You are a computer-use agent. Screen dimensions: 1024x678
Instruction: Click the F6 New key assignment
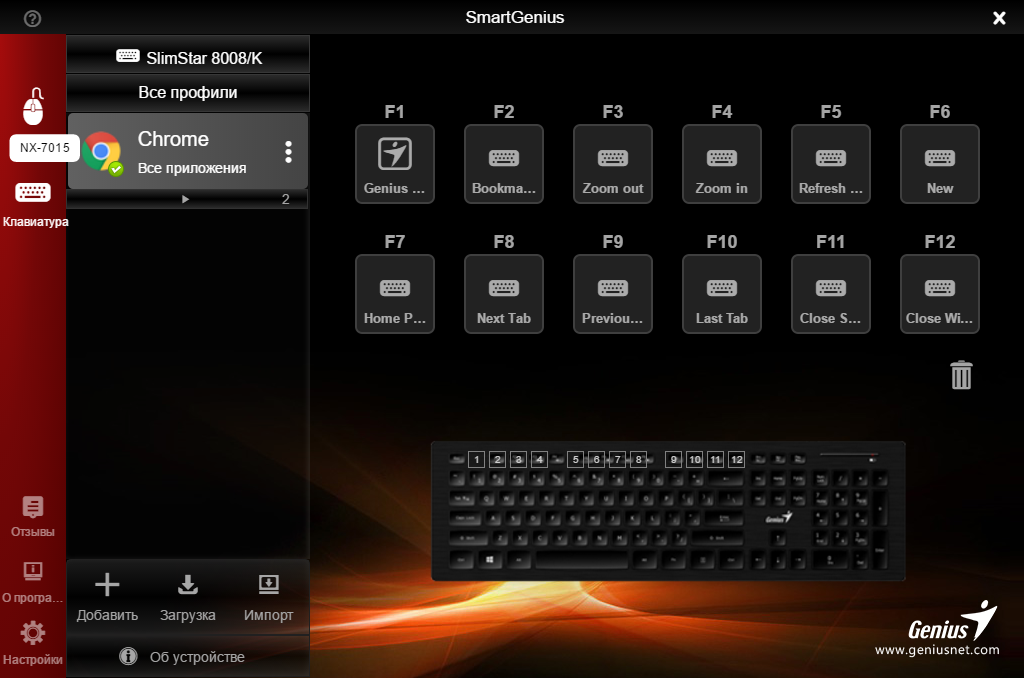tap(940, 164)
